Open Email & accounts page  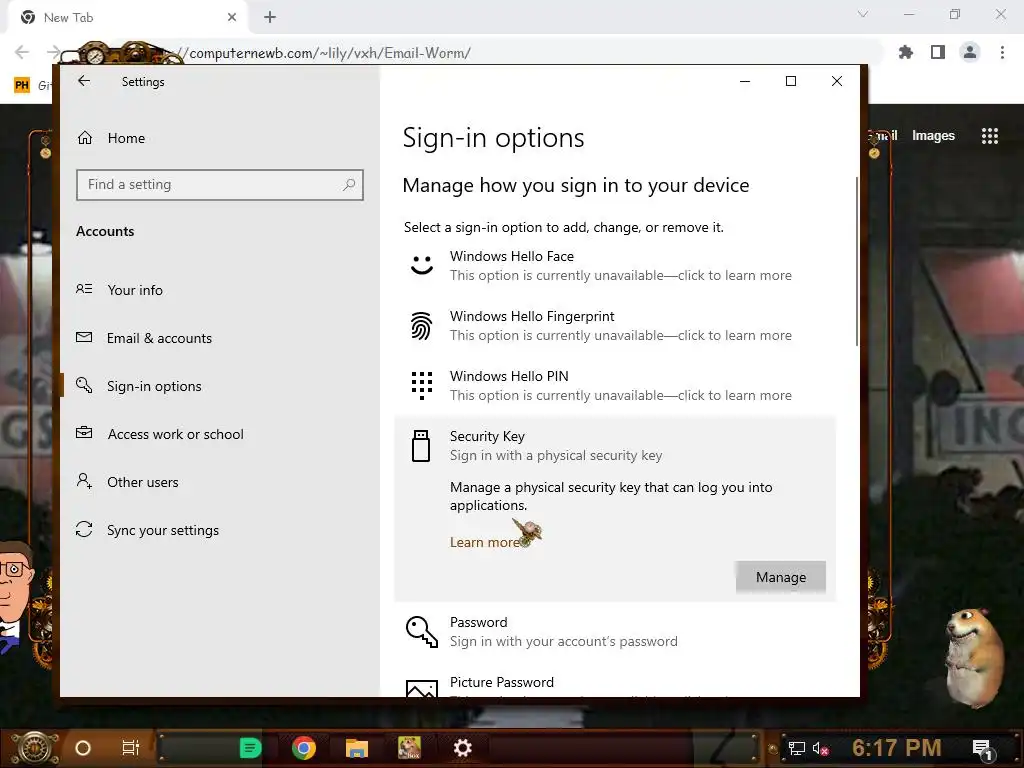pos(159,338)
